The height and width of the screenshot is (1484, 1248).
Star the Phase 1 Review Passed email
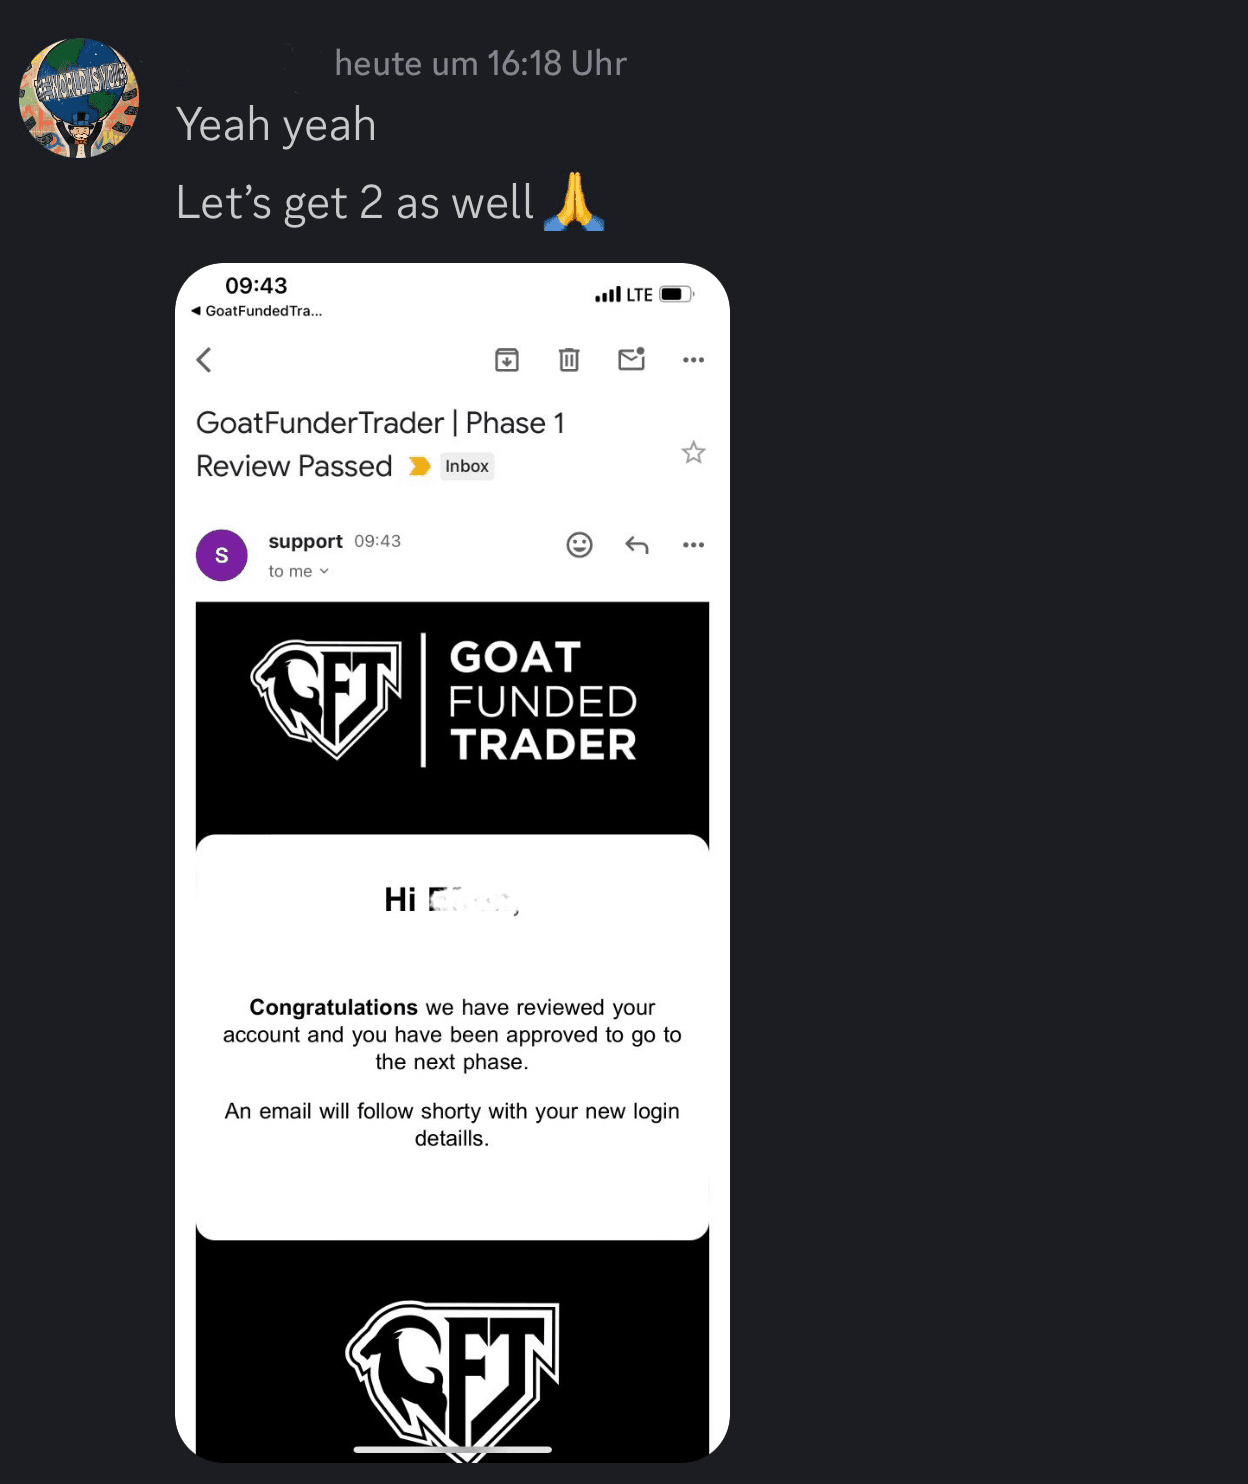coord(693,453)
